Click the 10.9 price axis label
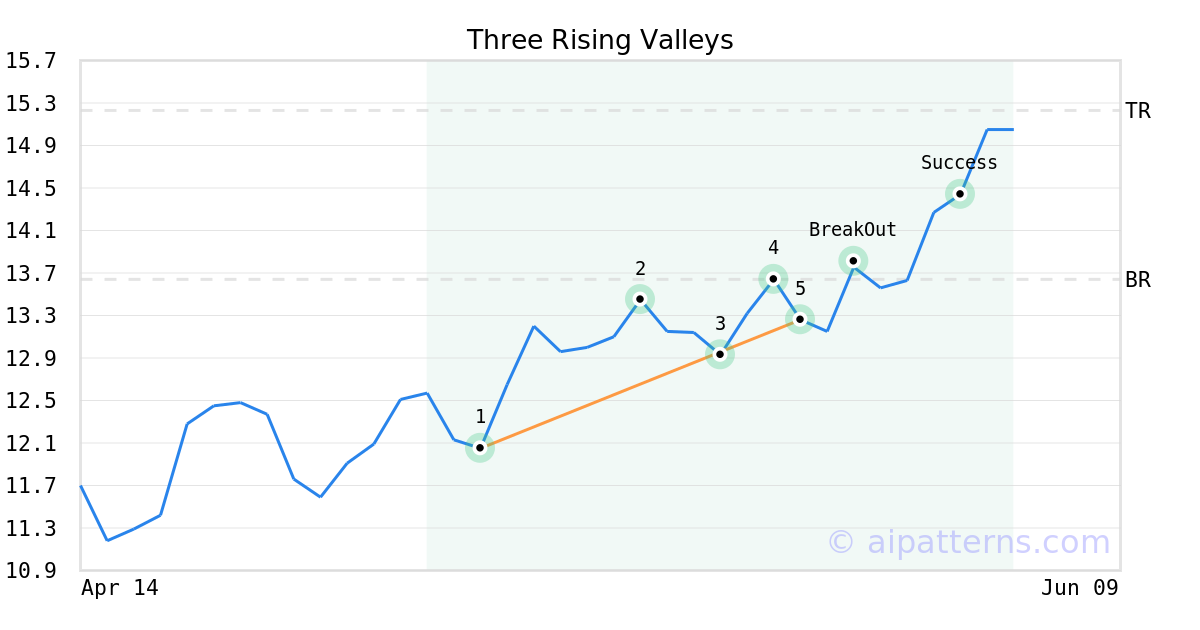Viewport: 1200px width, 630px height. tap(31, 570)
